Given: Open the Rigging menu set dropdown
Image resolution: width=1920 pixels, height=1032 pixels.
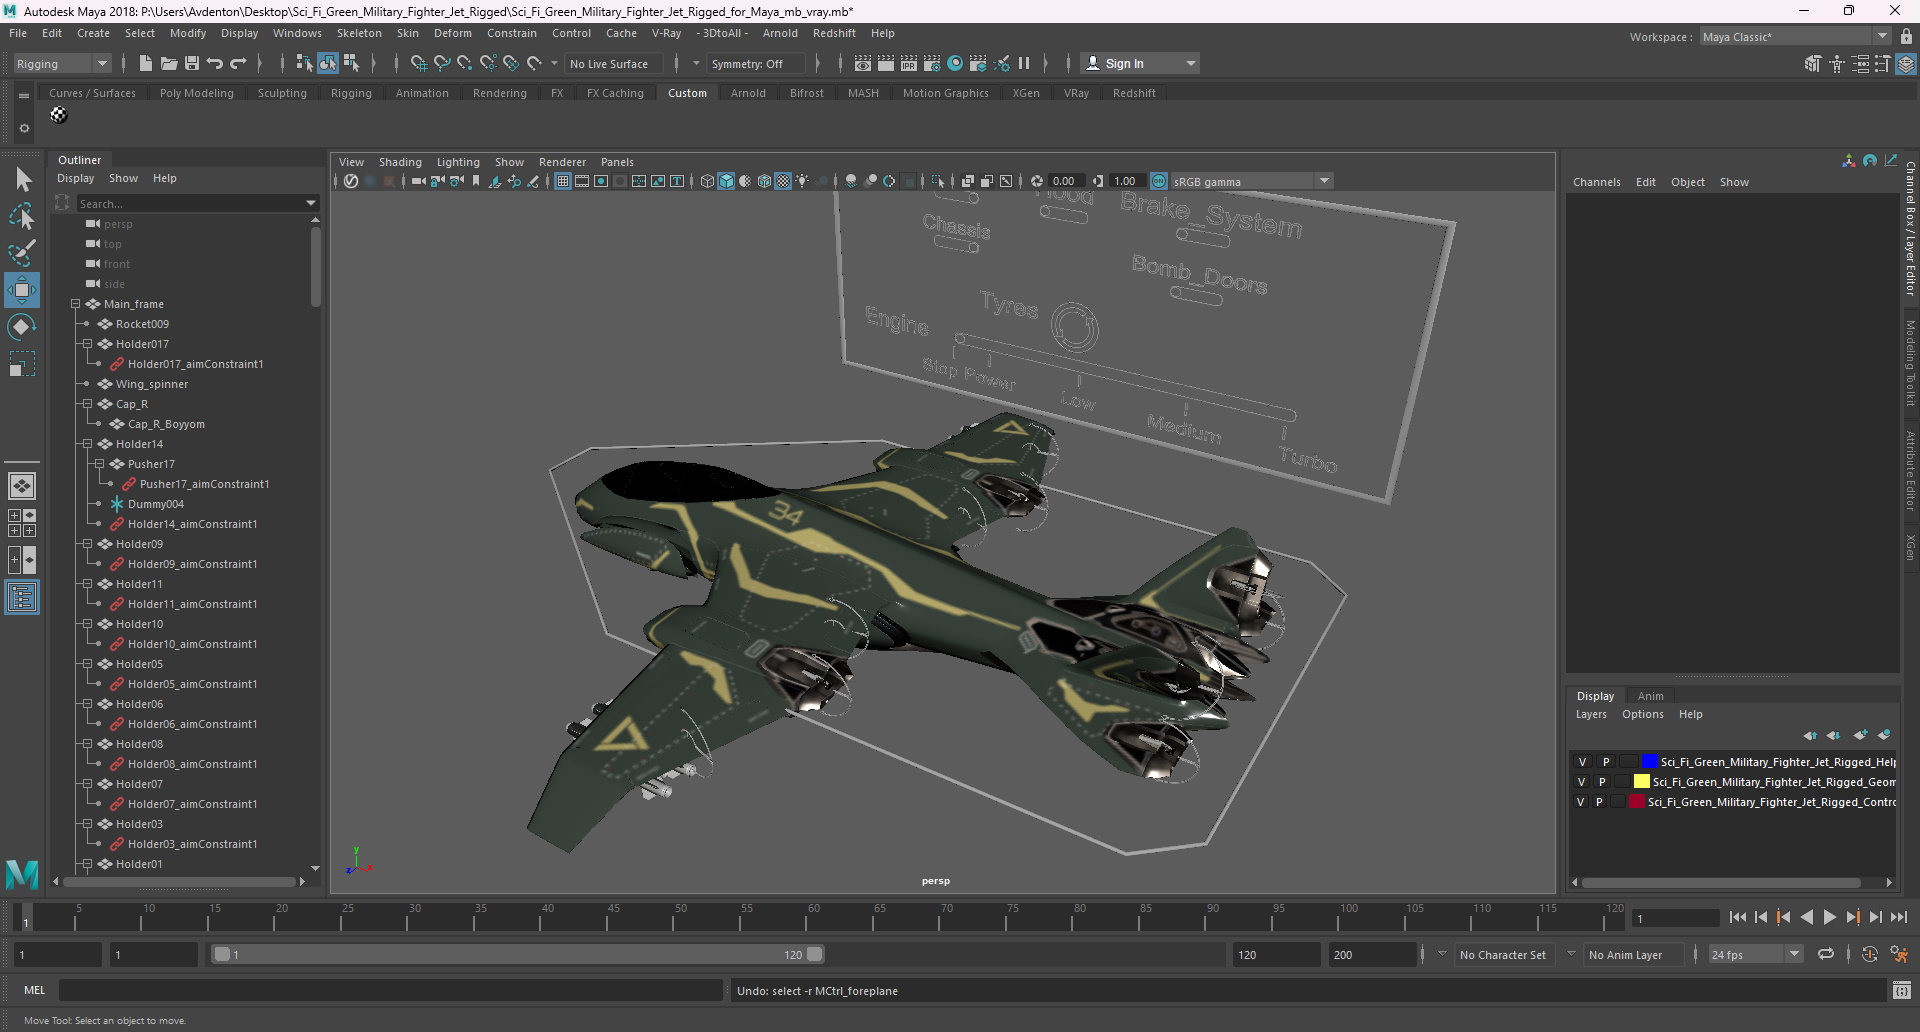Looking at the screenshot, I should click(x=62, y=63).
